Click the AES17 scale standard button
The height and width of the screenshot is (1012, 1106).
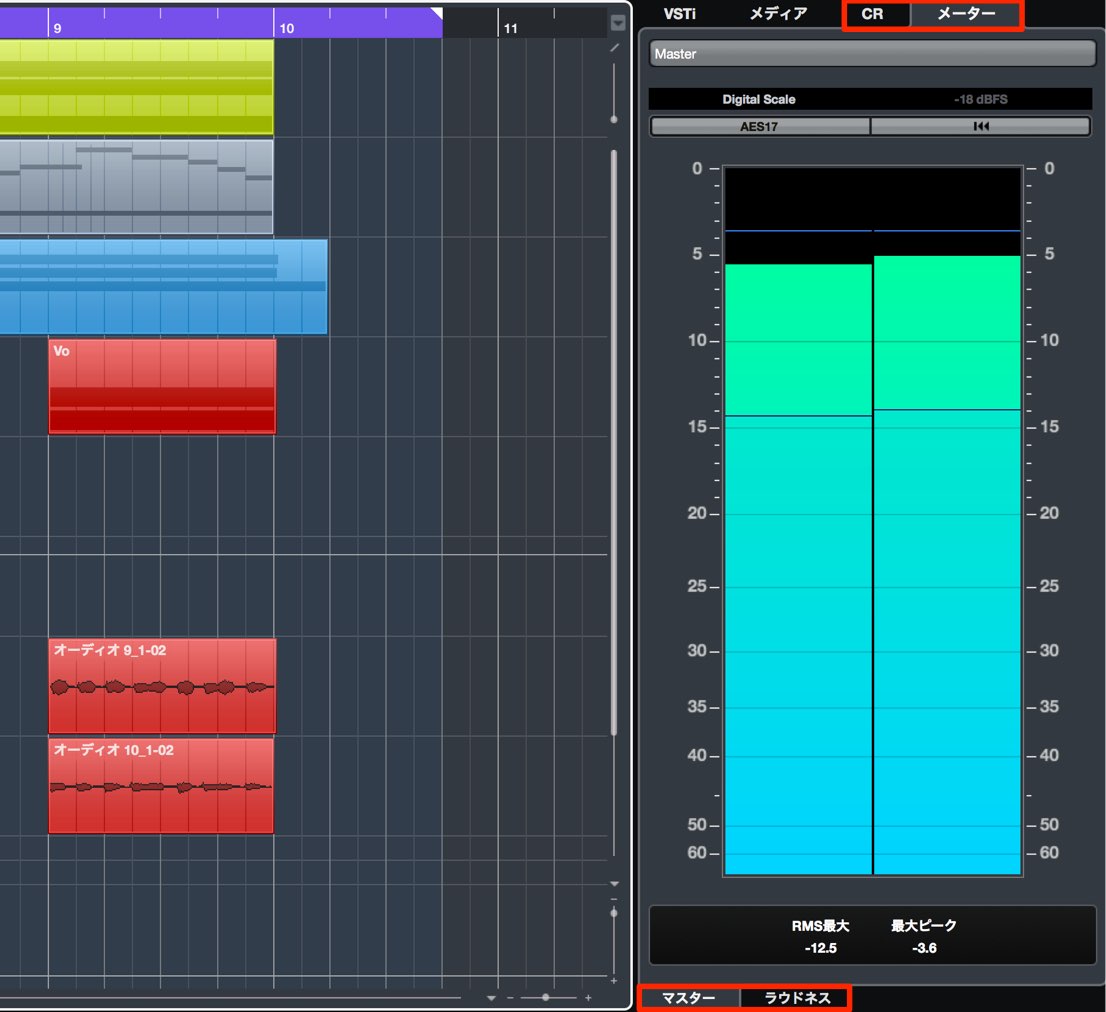[x=759, y=126]
